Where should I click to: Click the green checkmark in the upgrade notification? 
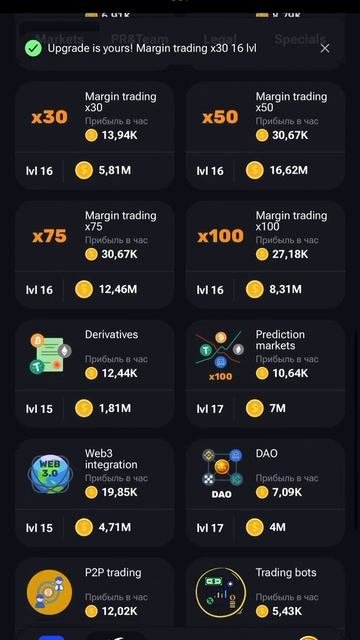(x=33, y=49)
